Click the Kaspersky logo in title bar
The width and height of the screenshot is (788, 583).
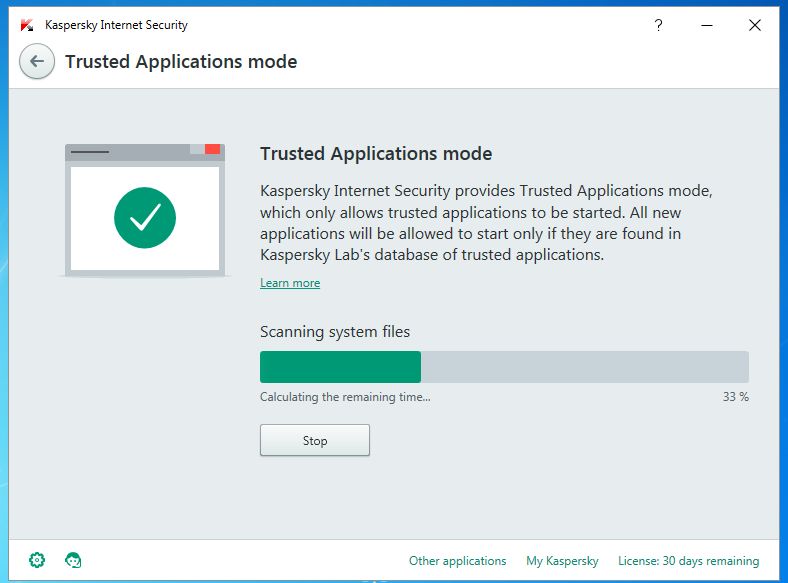(x=27, y=25)
